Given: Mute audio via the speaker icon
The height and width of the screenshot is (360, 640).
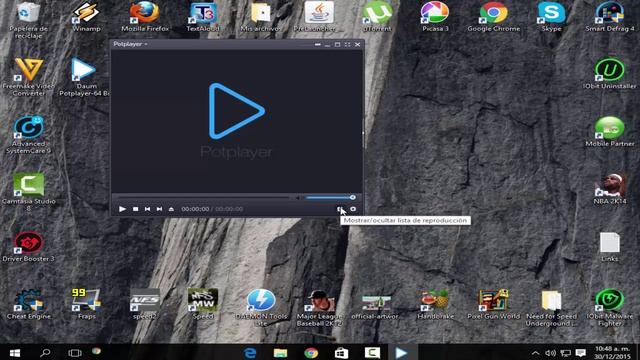Looking at the screenshot, I should (x=298, y=198).
